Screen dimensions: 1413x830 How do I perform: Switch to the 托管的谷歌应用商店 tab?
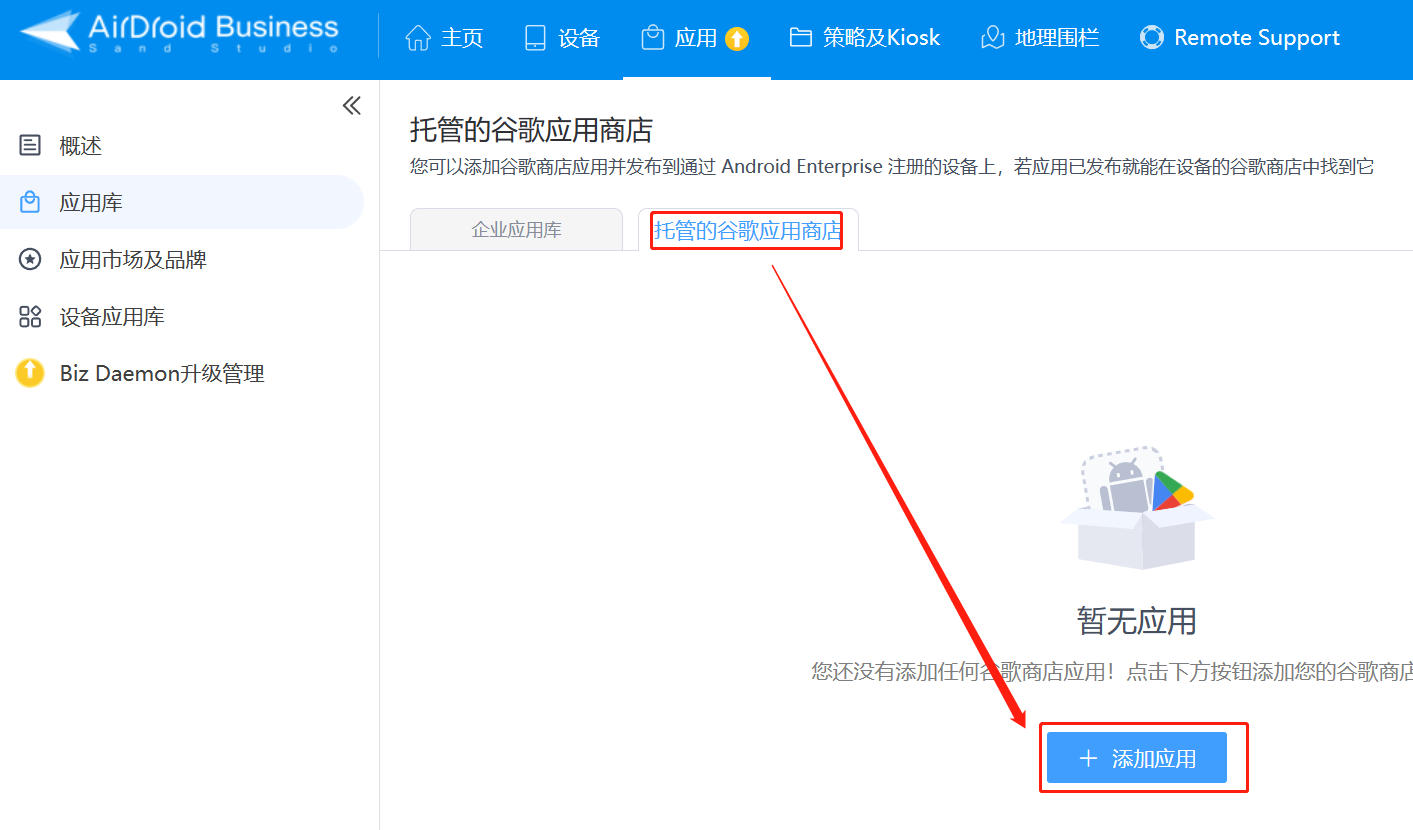point(748,231)
